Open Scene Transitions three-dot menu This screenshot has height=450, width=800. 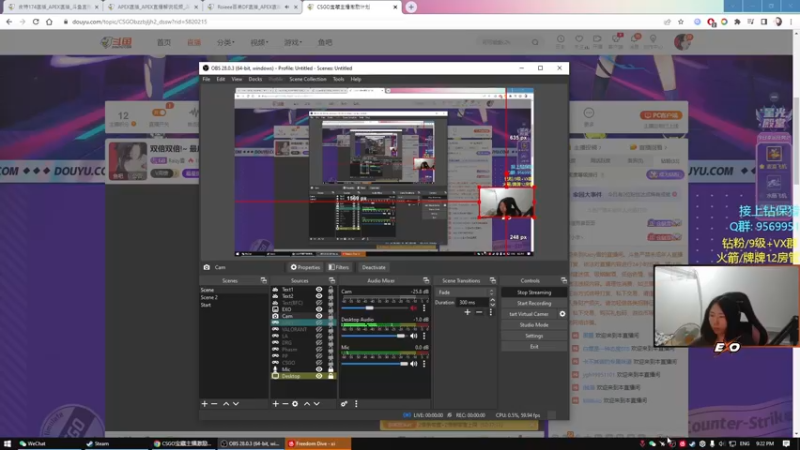491,312
